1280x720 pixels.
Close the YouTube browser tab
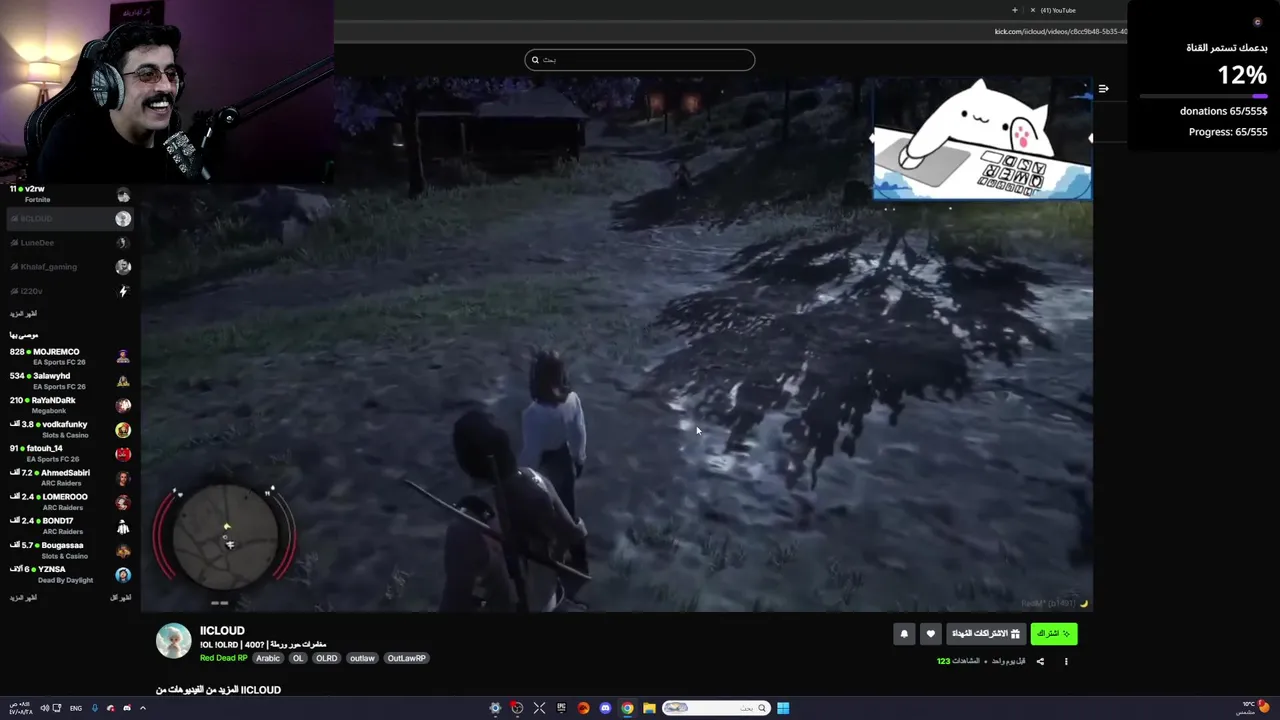(x=1032, y=10)
